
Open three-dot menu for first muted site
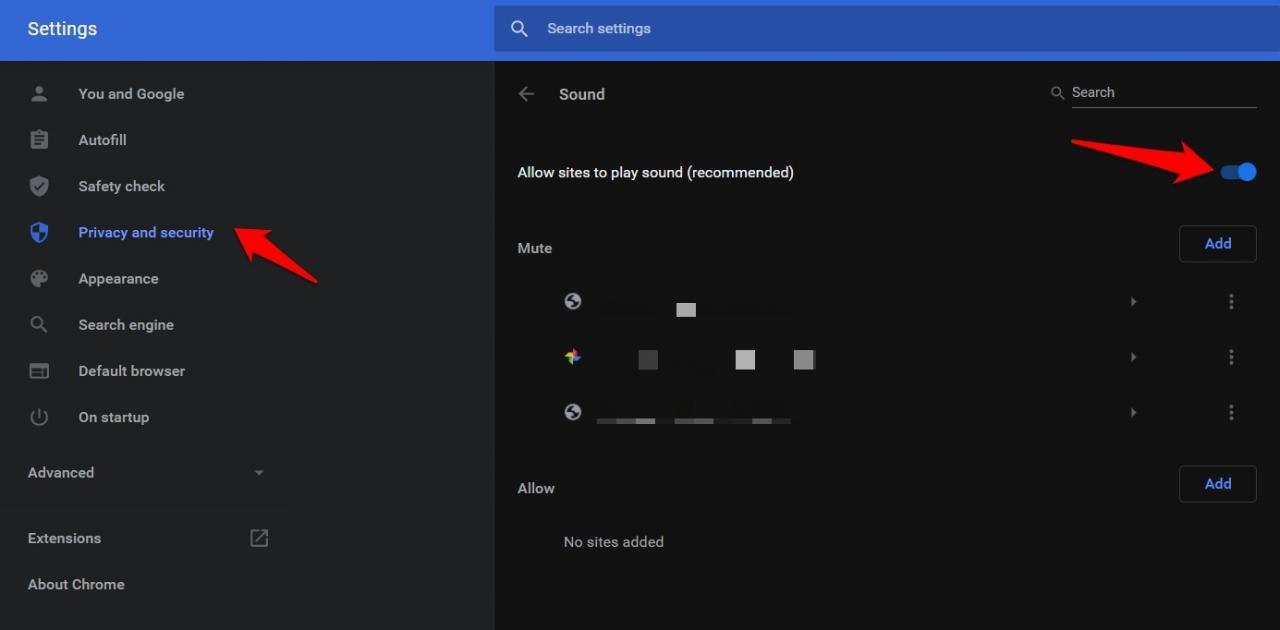[1231, 302]
